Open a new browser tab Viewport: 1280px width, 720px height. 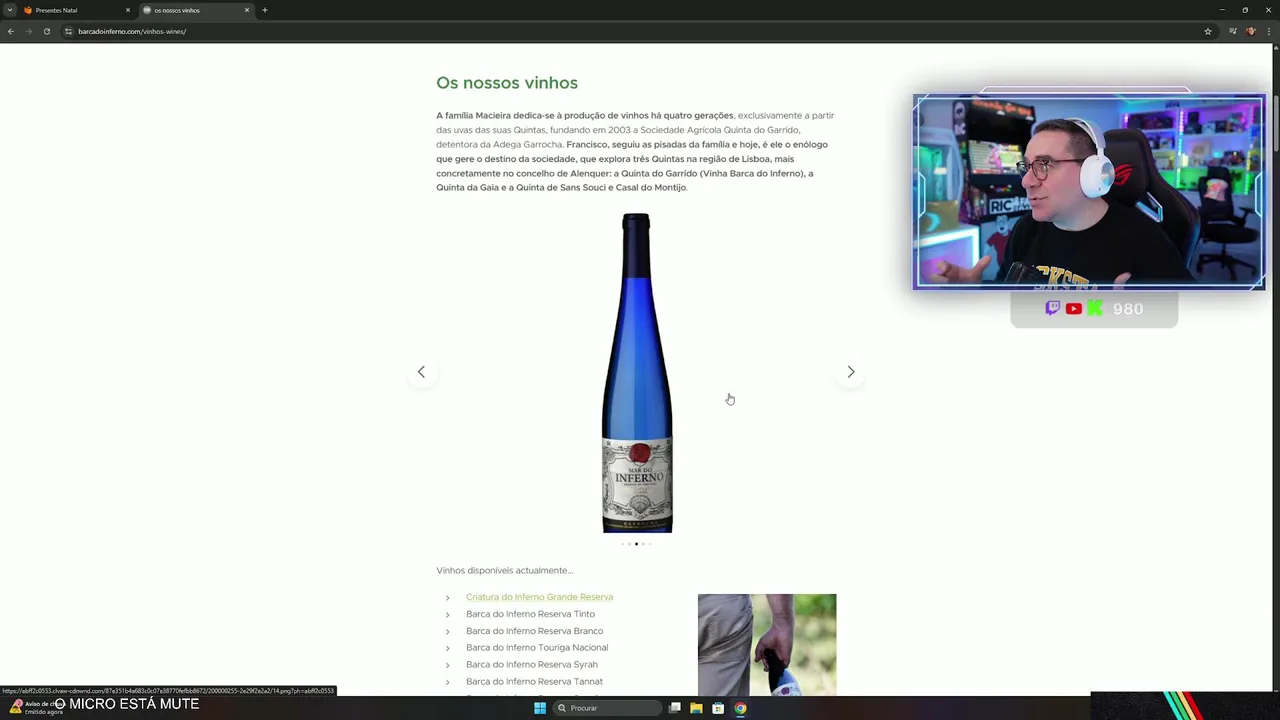coord(264,10)
